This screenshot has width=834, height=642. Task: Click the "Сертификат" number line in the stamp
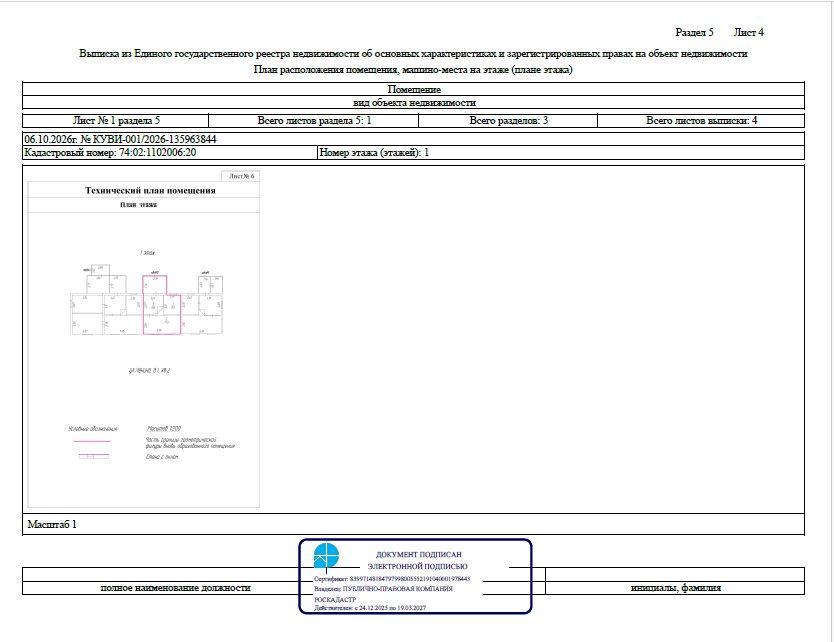click(x=392, y=579)
